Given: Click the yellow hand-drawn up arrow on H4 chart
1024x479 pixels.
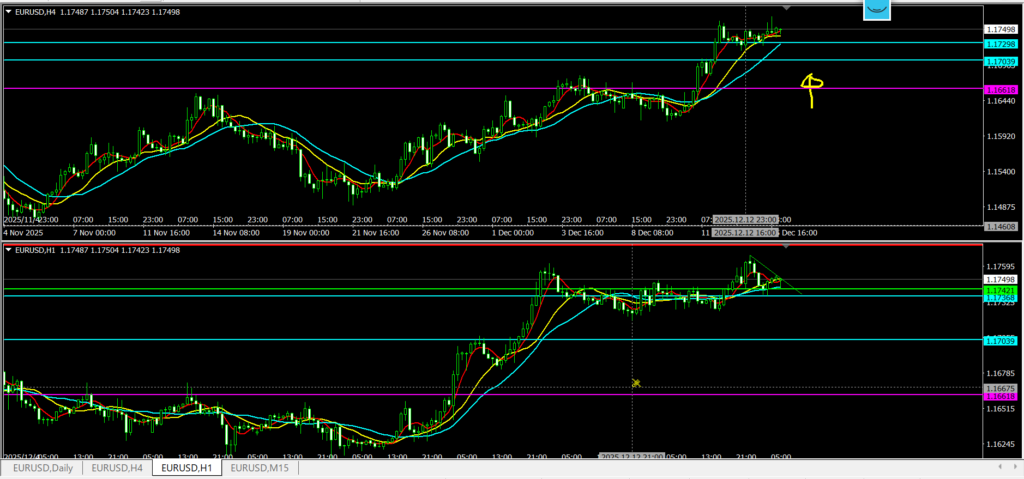Looking at the screenshot, I should [812, 89].
